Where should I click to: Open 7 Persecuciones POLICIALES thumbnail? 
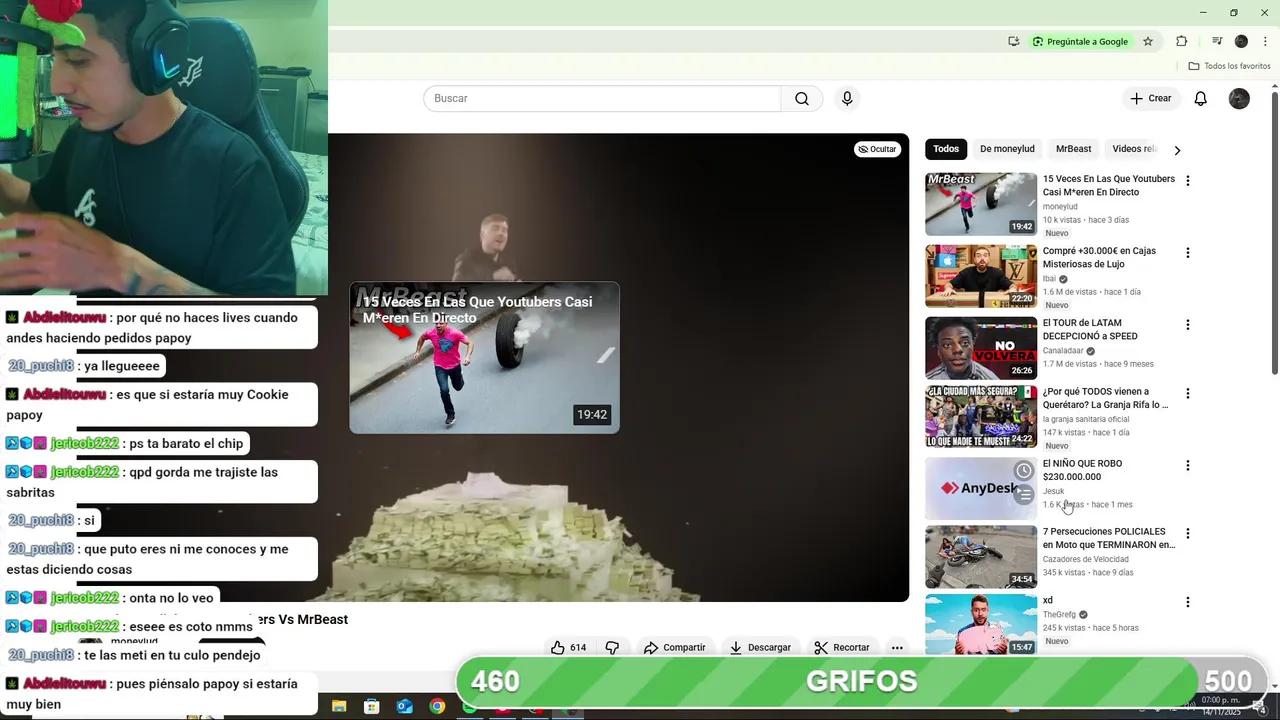coord(981,556)
